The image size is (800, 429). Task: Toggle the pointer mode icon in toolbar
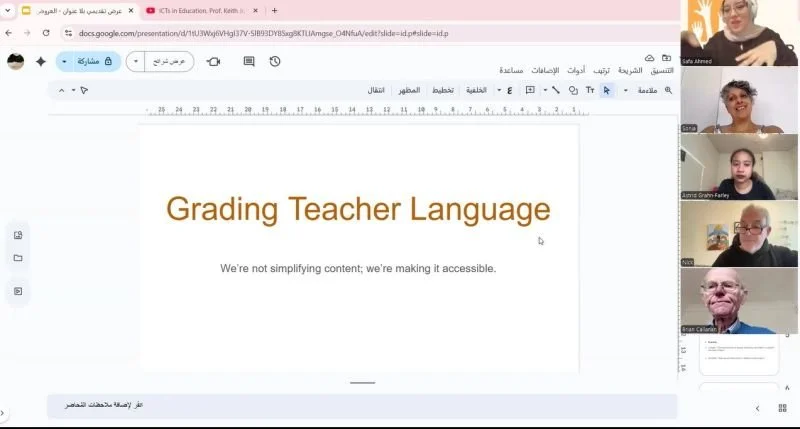pyautogui.click(x=84, y=90)
